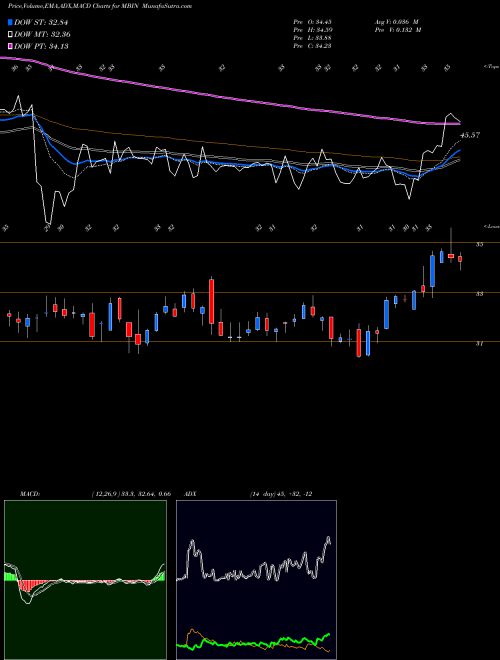This screenshot has width=500, height=660.
Task: Click the 'MACD:' panel heading
Action: (x=30, y=494)
